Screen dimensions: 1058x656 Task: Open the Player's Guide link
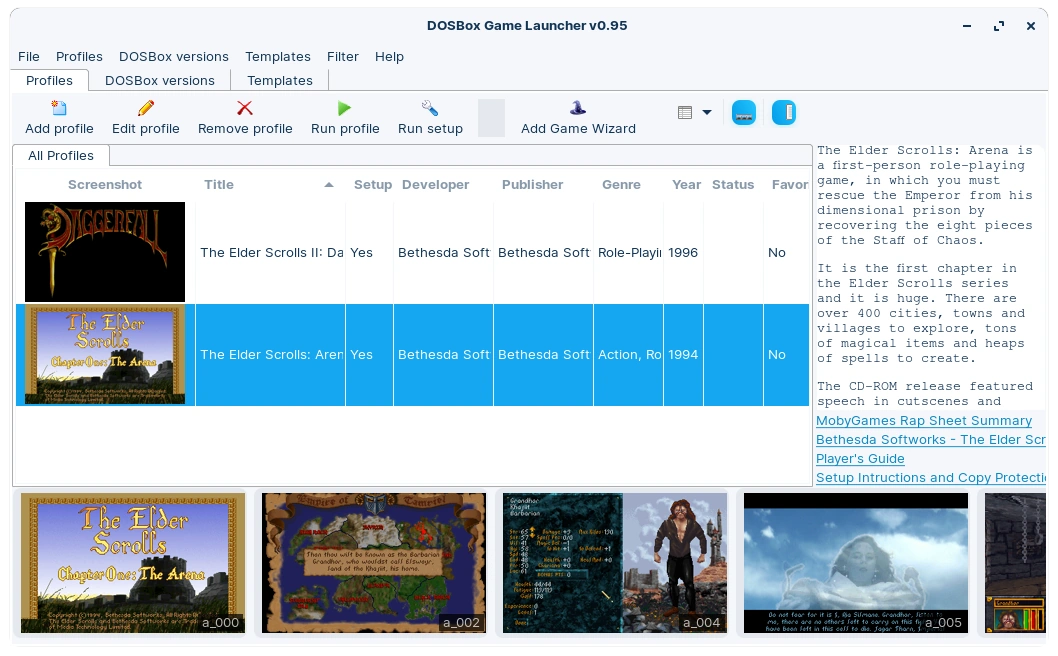coord(860,459)
